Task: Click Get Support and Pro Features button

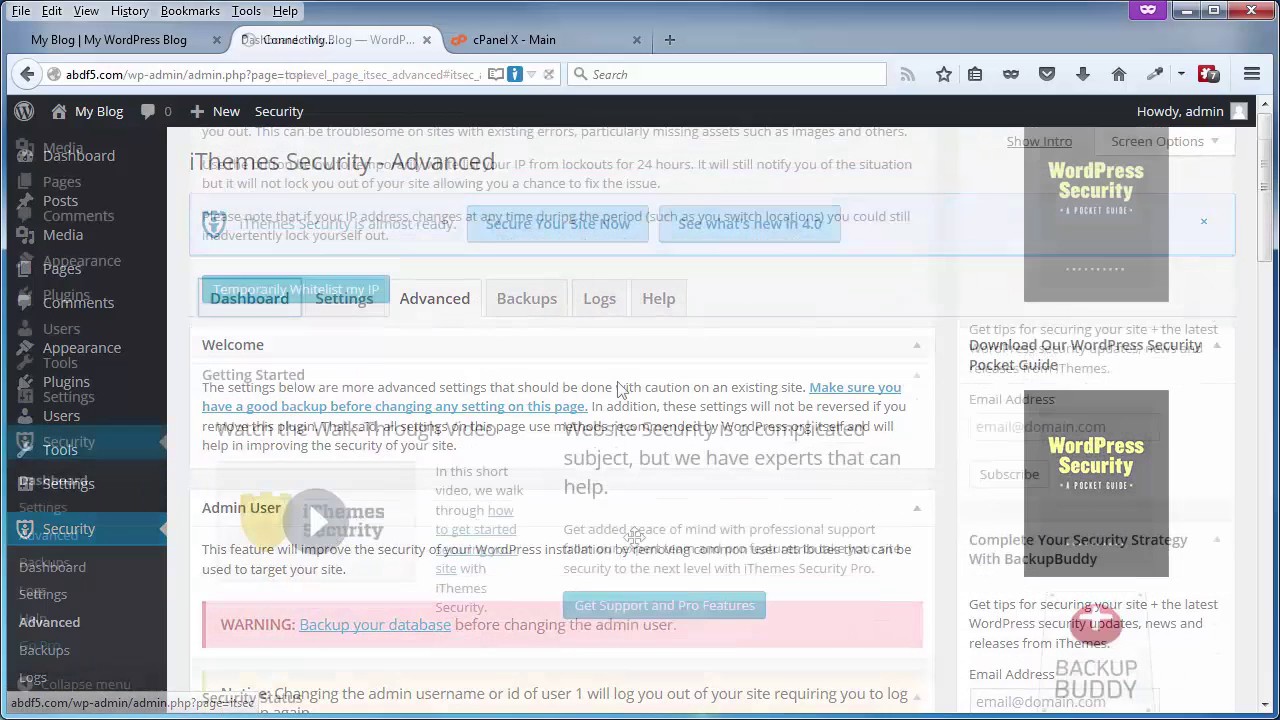Action: pyautogui.click(x=664, y=605)
